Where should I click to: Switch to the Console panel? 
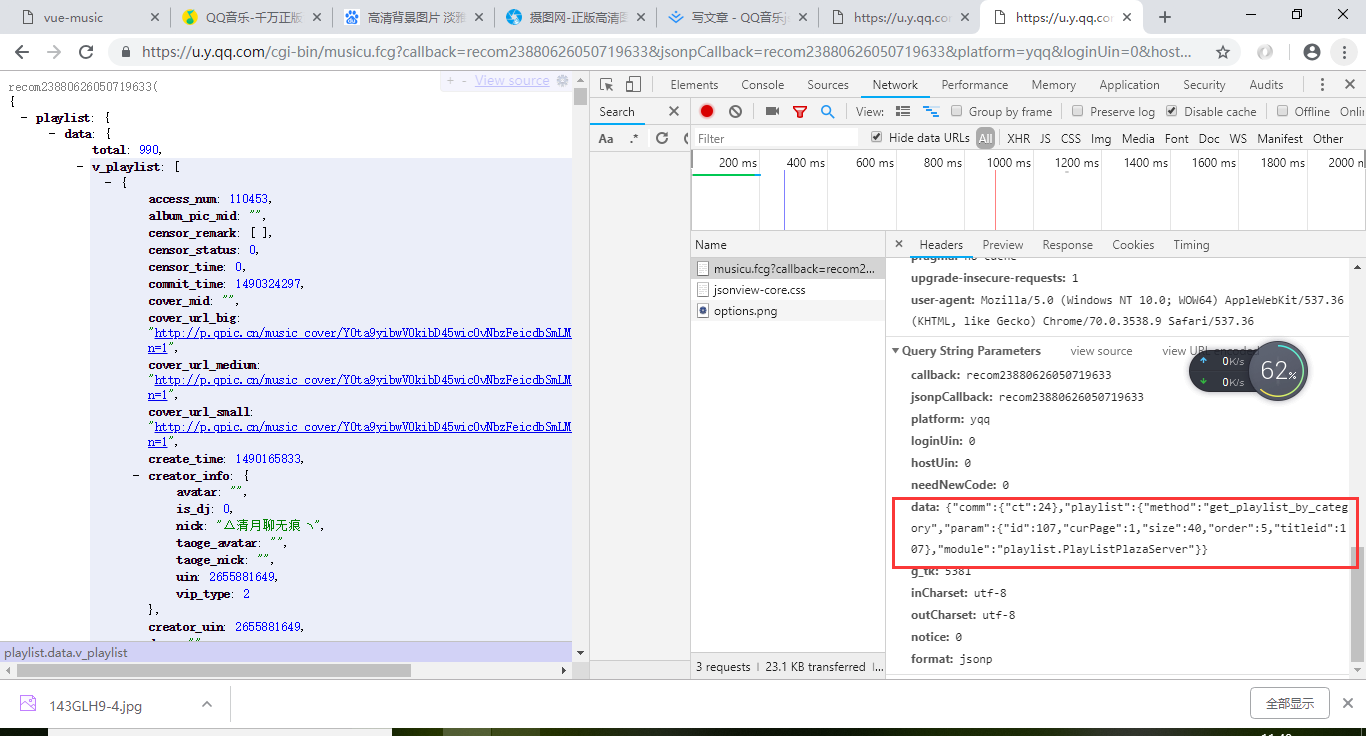click(763, 85)
